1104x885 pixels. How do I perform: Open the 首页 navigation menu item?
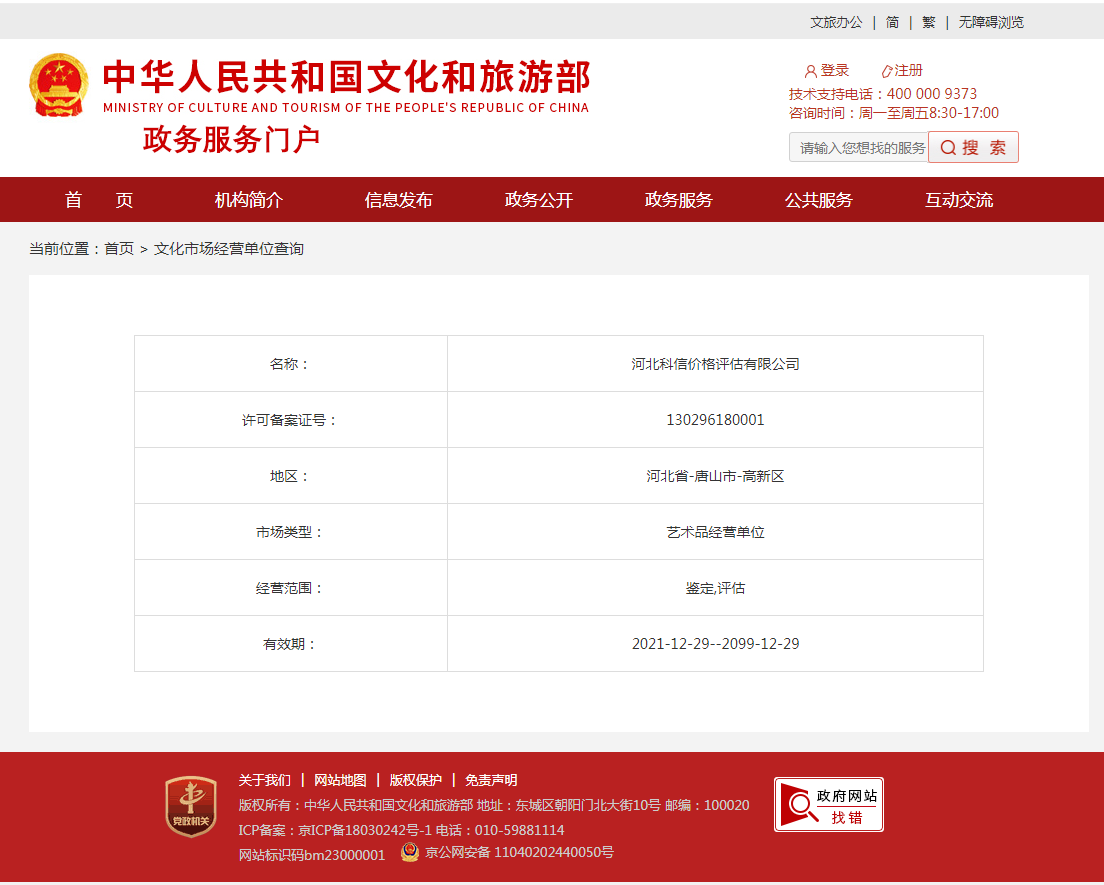pyautogui.click(x=99, y=200)
